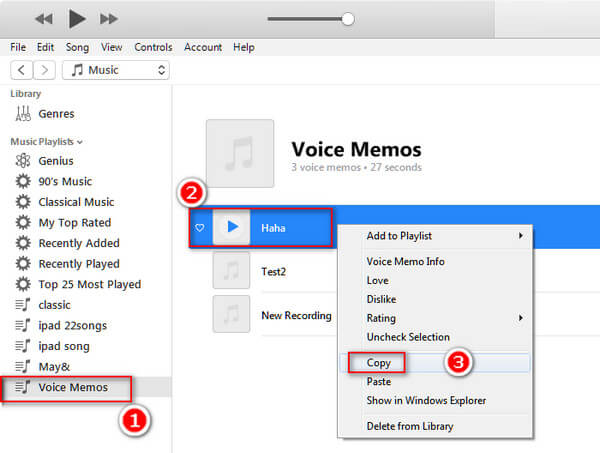Screen dimensions: 600x453
Task: Click the playlist icon beside ipad 22songs
Action: (x=23, y=326)
